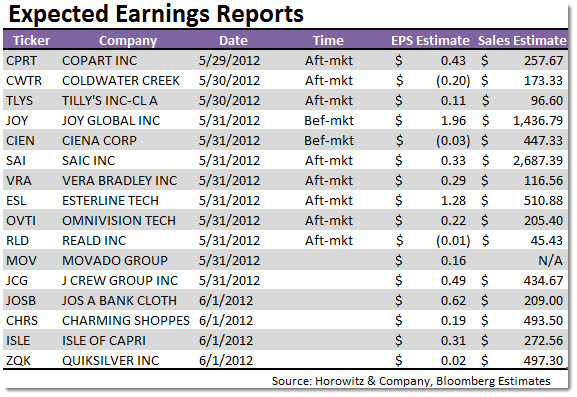The width and height of the screenshot is (577, 397).
Task: Click the Ticker column header
Action: 31,40
